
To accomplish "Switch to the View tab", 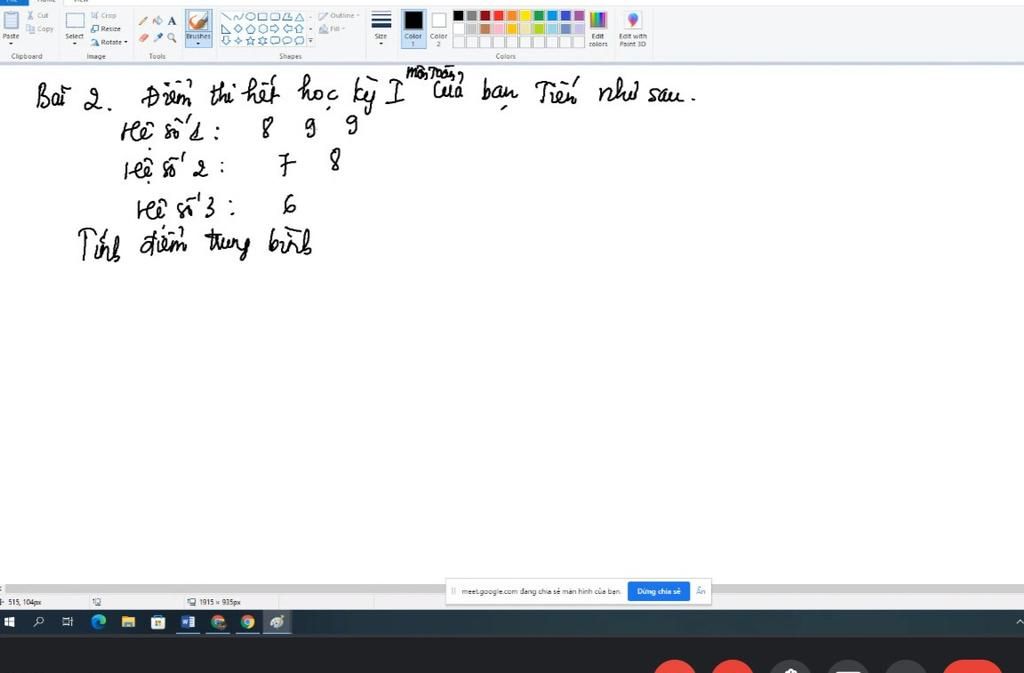I will tap(80, 2).
